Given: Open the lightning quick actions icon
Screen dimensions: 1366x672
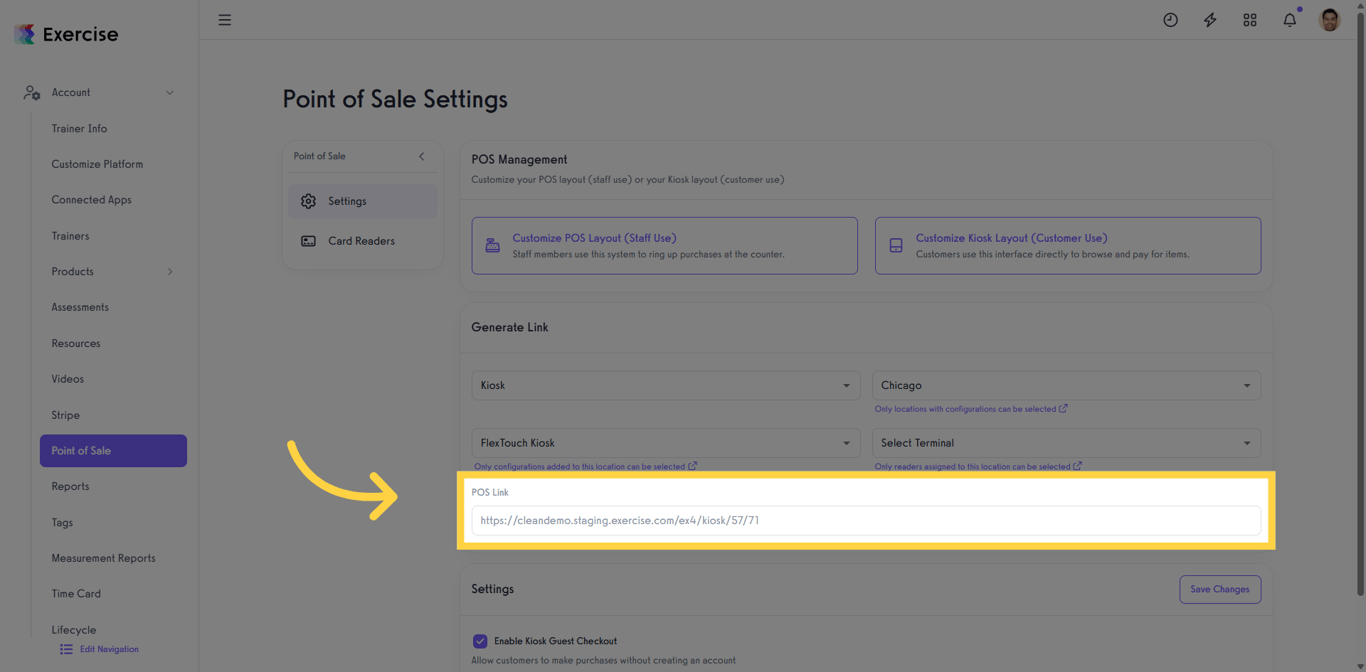Looking at the screenshot, I should click(1210, 19).
